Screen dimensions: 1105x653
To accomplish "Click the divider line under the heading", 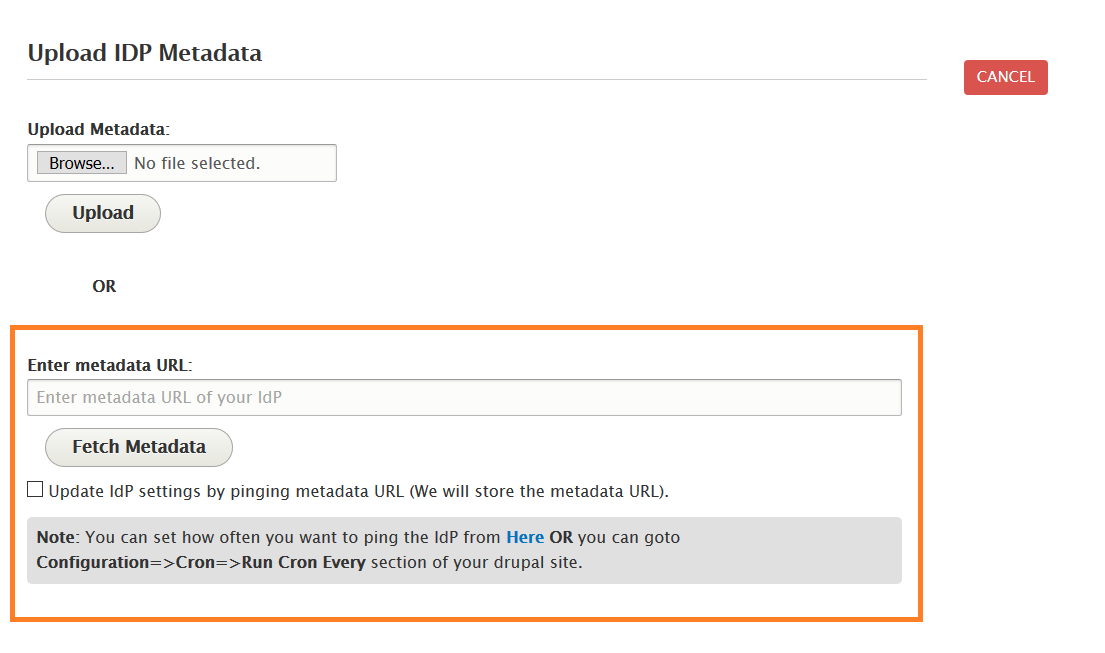I will click(477, 79).
